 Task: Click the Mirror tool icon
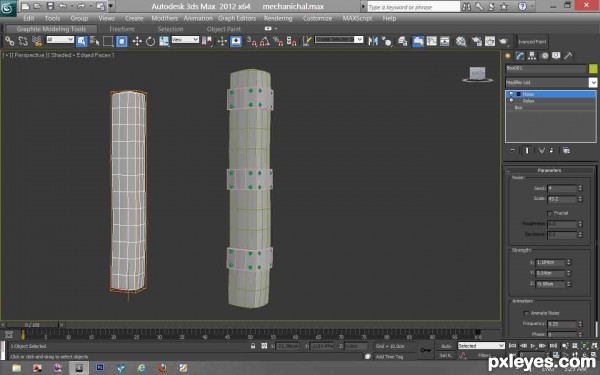(x=373, y=41)
